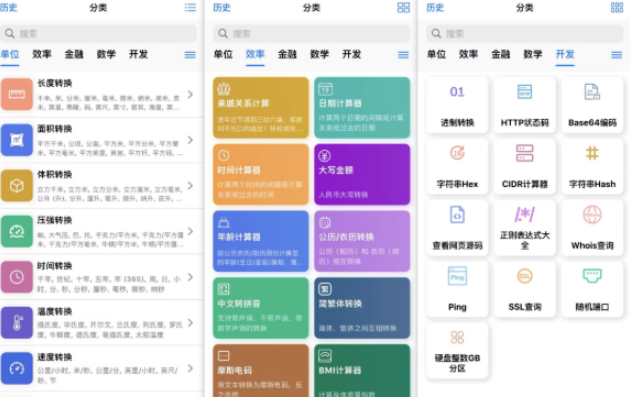
Task: Select 金融 tab in middle panel
Action: (x=288, y=54)
